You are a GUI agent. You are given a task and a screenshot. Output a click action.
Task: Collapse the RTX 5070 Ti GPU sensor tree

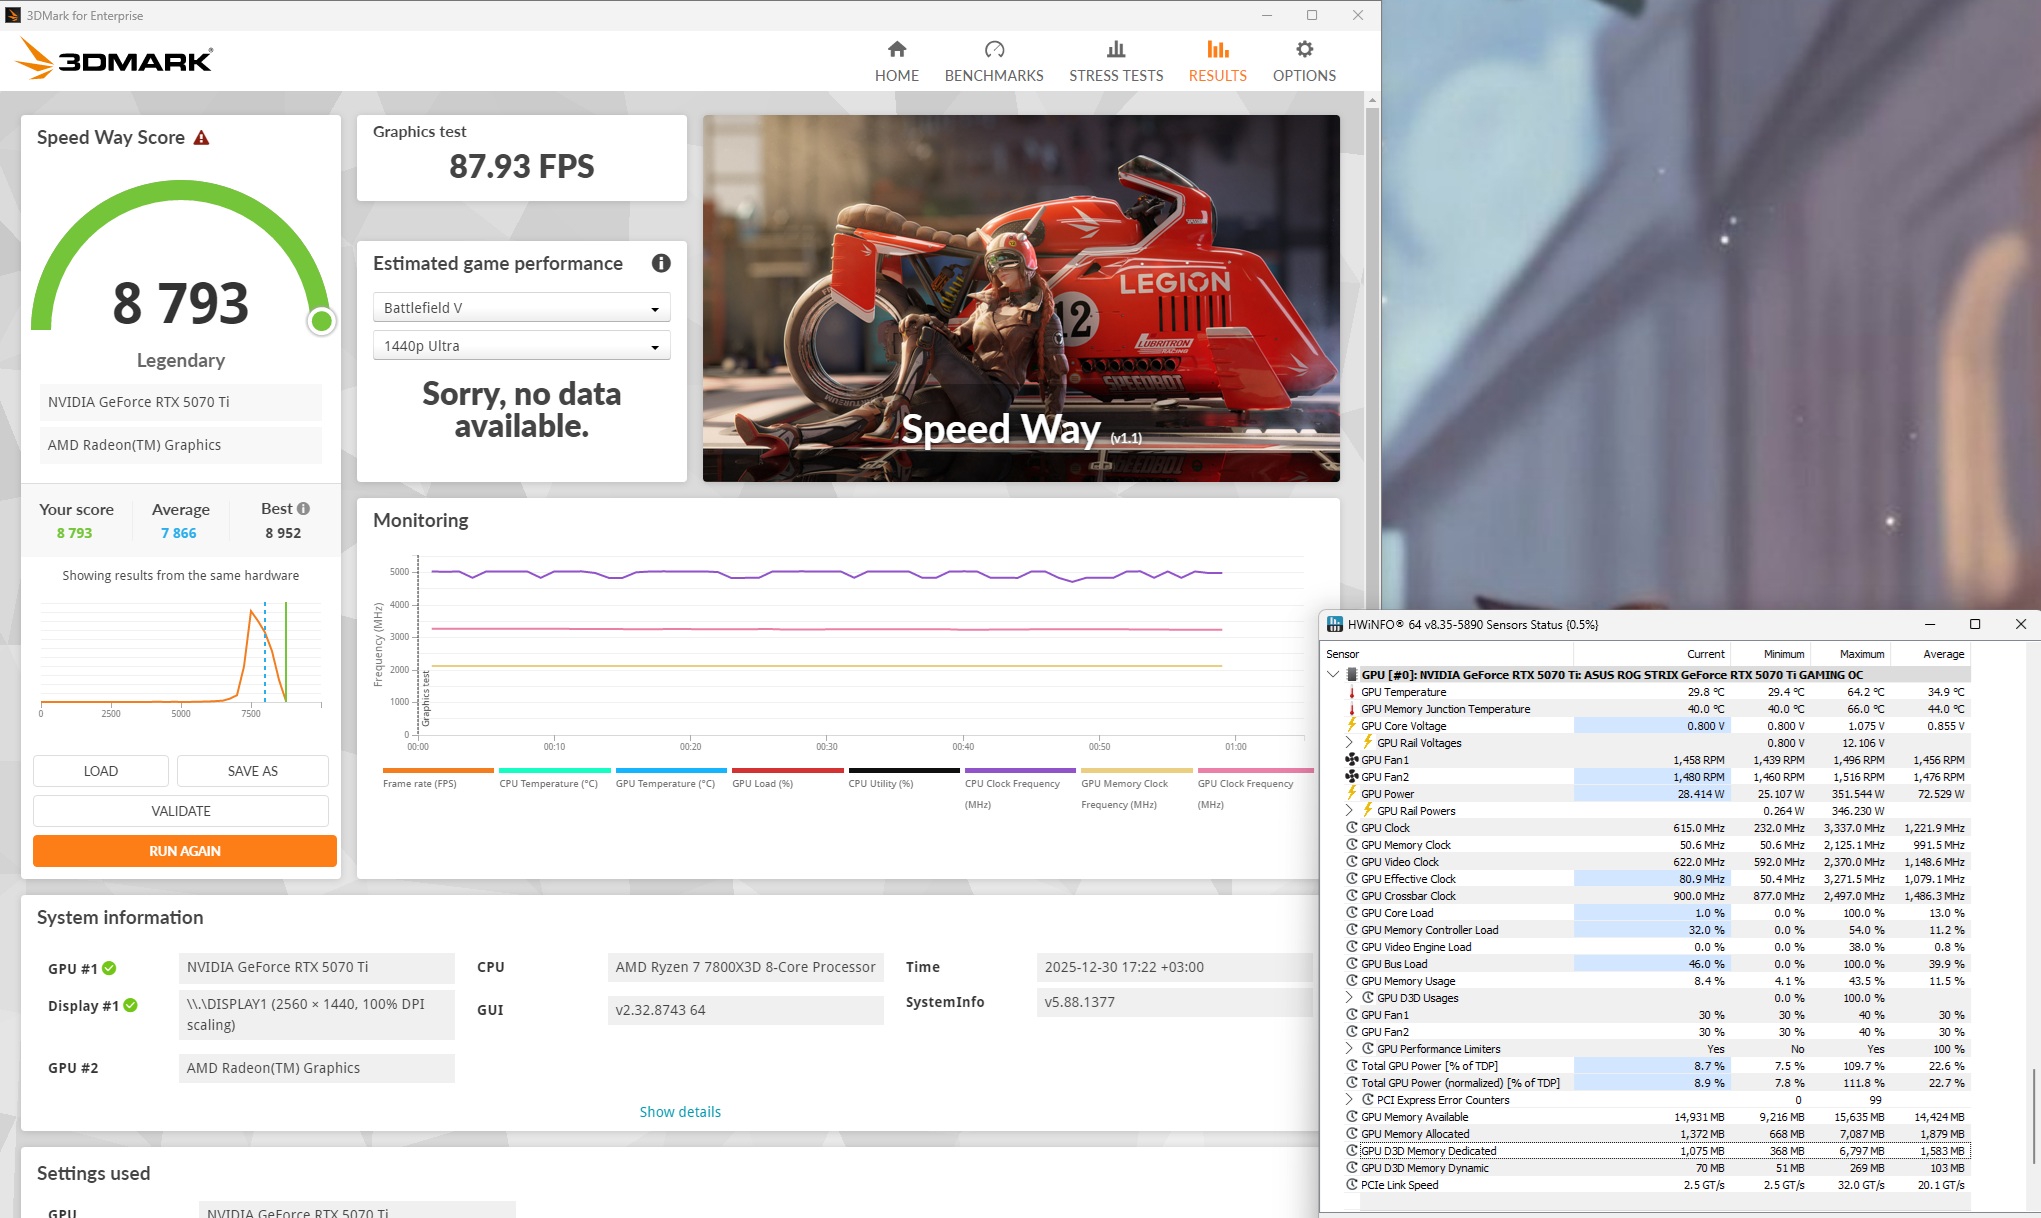tap(1333, 675)
